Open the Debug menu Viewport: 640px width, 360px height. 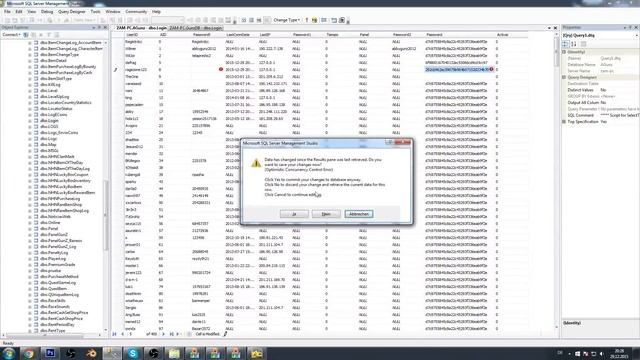tap(47, 12)
